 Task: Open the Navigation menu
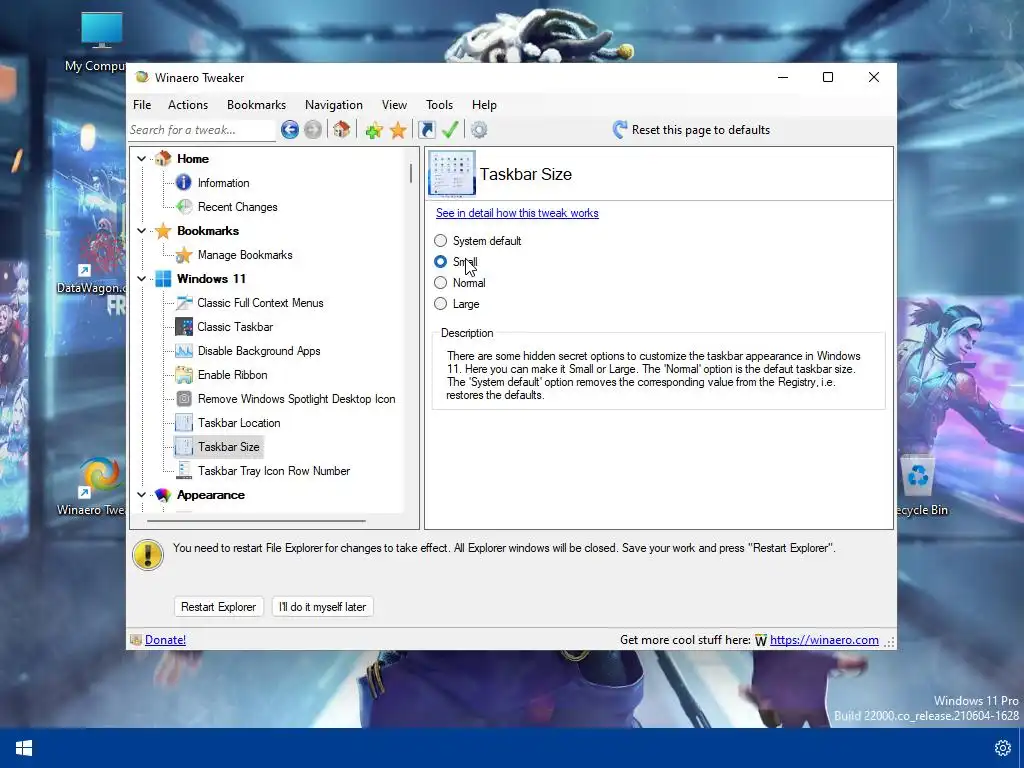coord(334,105)
